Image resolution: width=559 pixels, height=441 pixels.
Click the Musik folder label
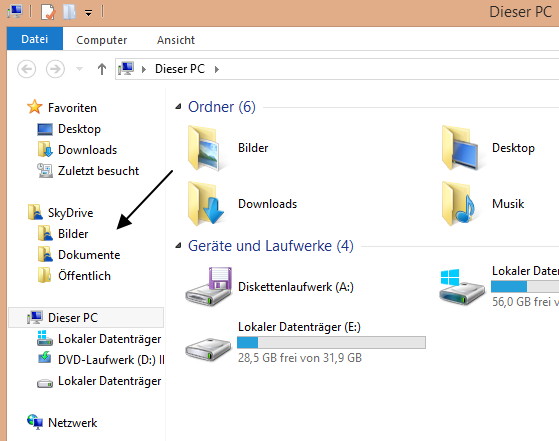coord(508,204)
